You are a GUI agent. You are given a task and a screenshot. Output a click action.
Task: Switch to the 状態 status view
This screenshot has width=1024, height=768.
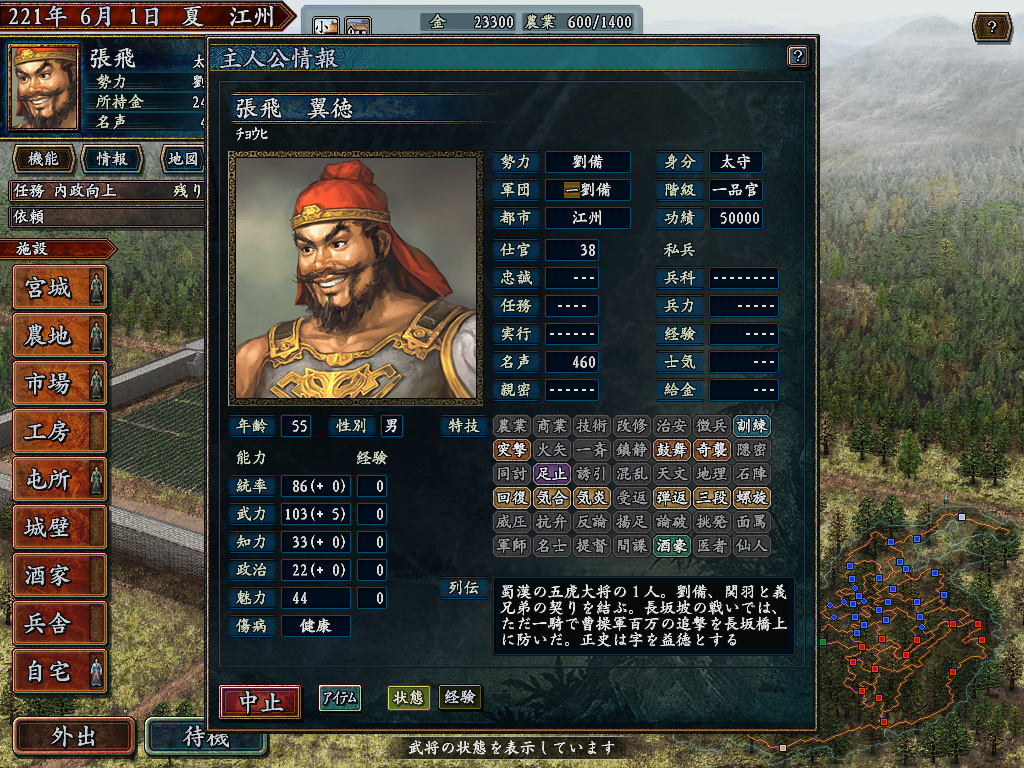408,698
